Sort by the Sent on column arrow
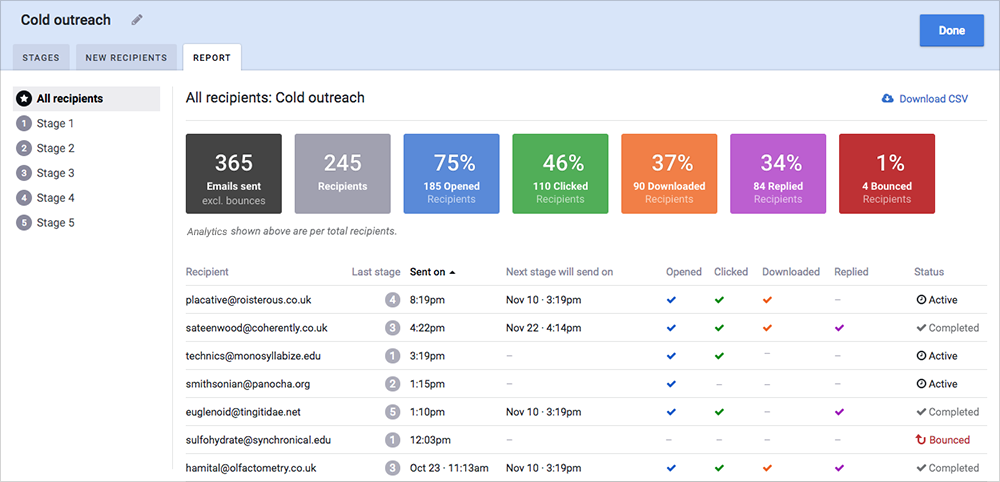1000x482 pixels. coord(452,272)
